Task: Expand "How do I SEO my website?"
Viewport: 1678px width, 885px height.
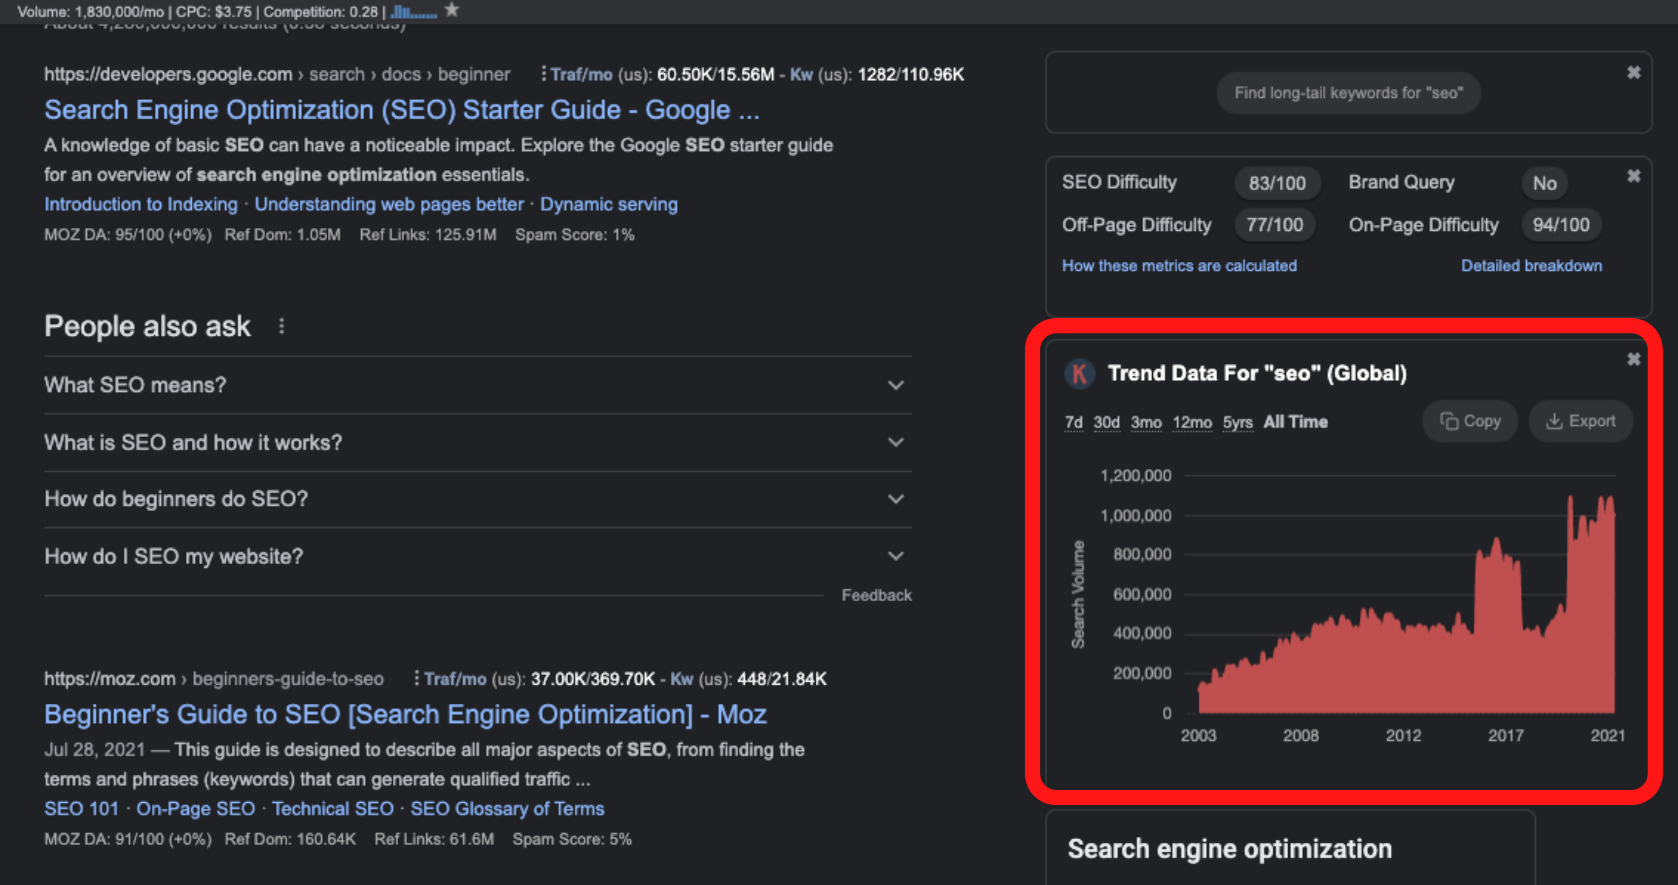Action: [478, 556]
